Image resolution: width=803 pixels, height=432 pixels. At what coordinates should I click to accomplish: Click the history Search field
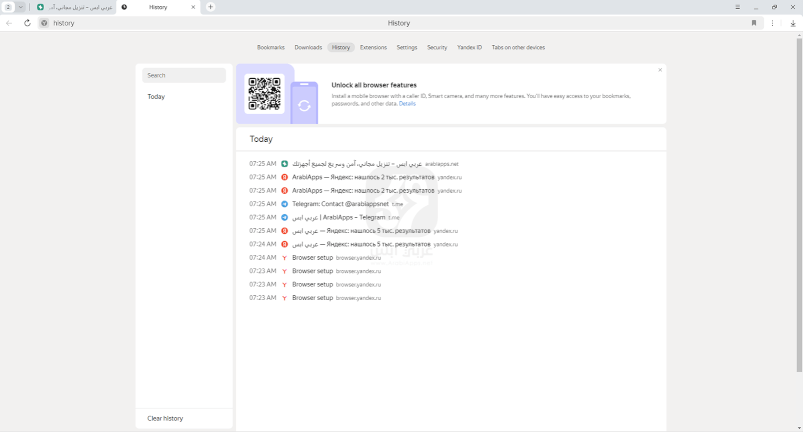(184, 75)
